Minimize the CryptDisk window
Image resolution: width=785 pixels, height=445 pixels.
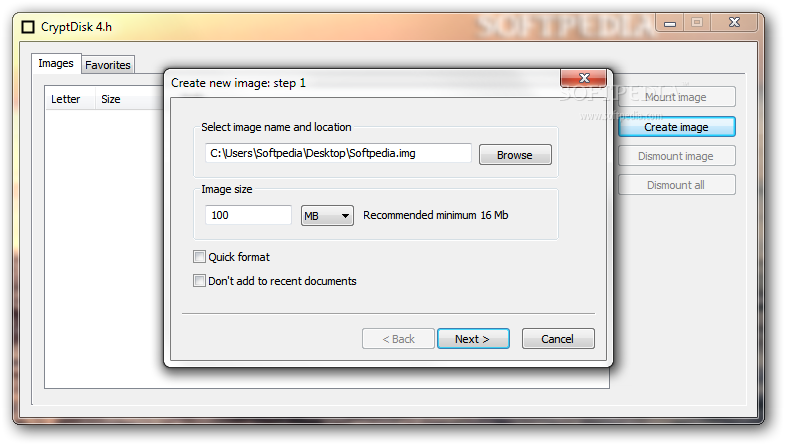pyautogui.click(x=670, y=23)
